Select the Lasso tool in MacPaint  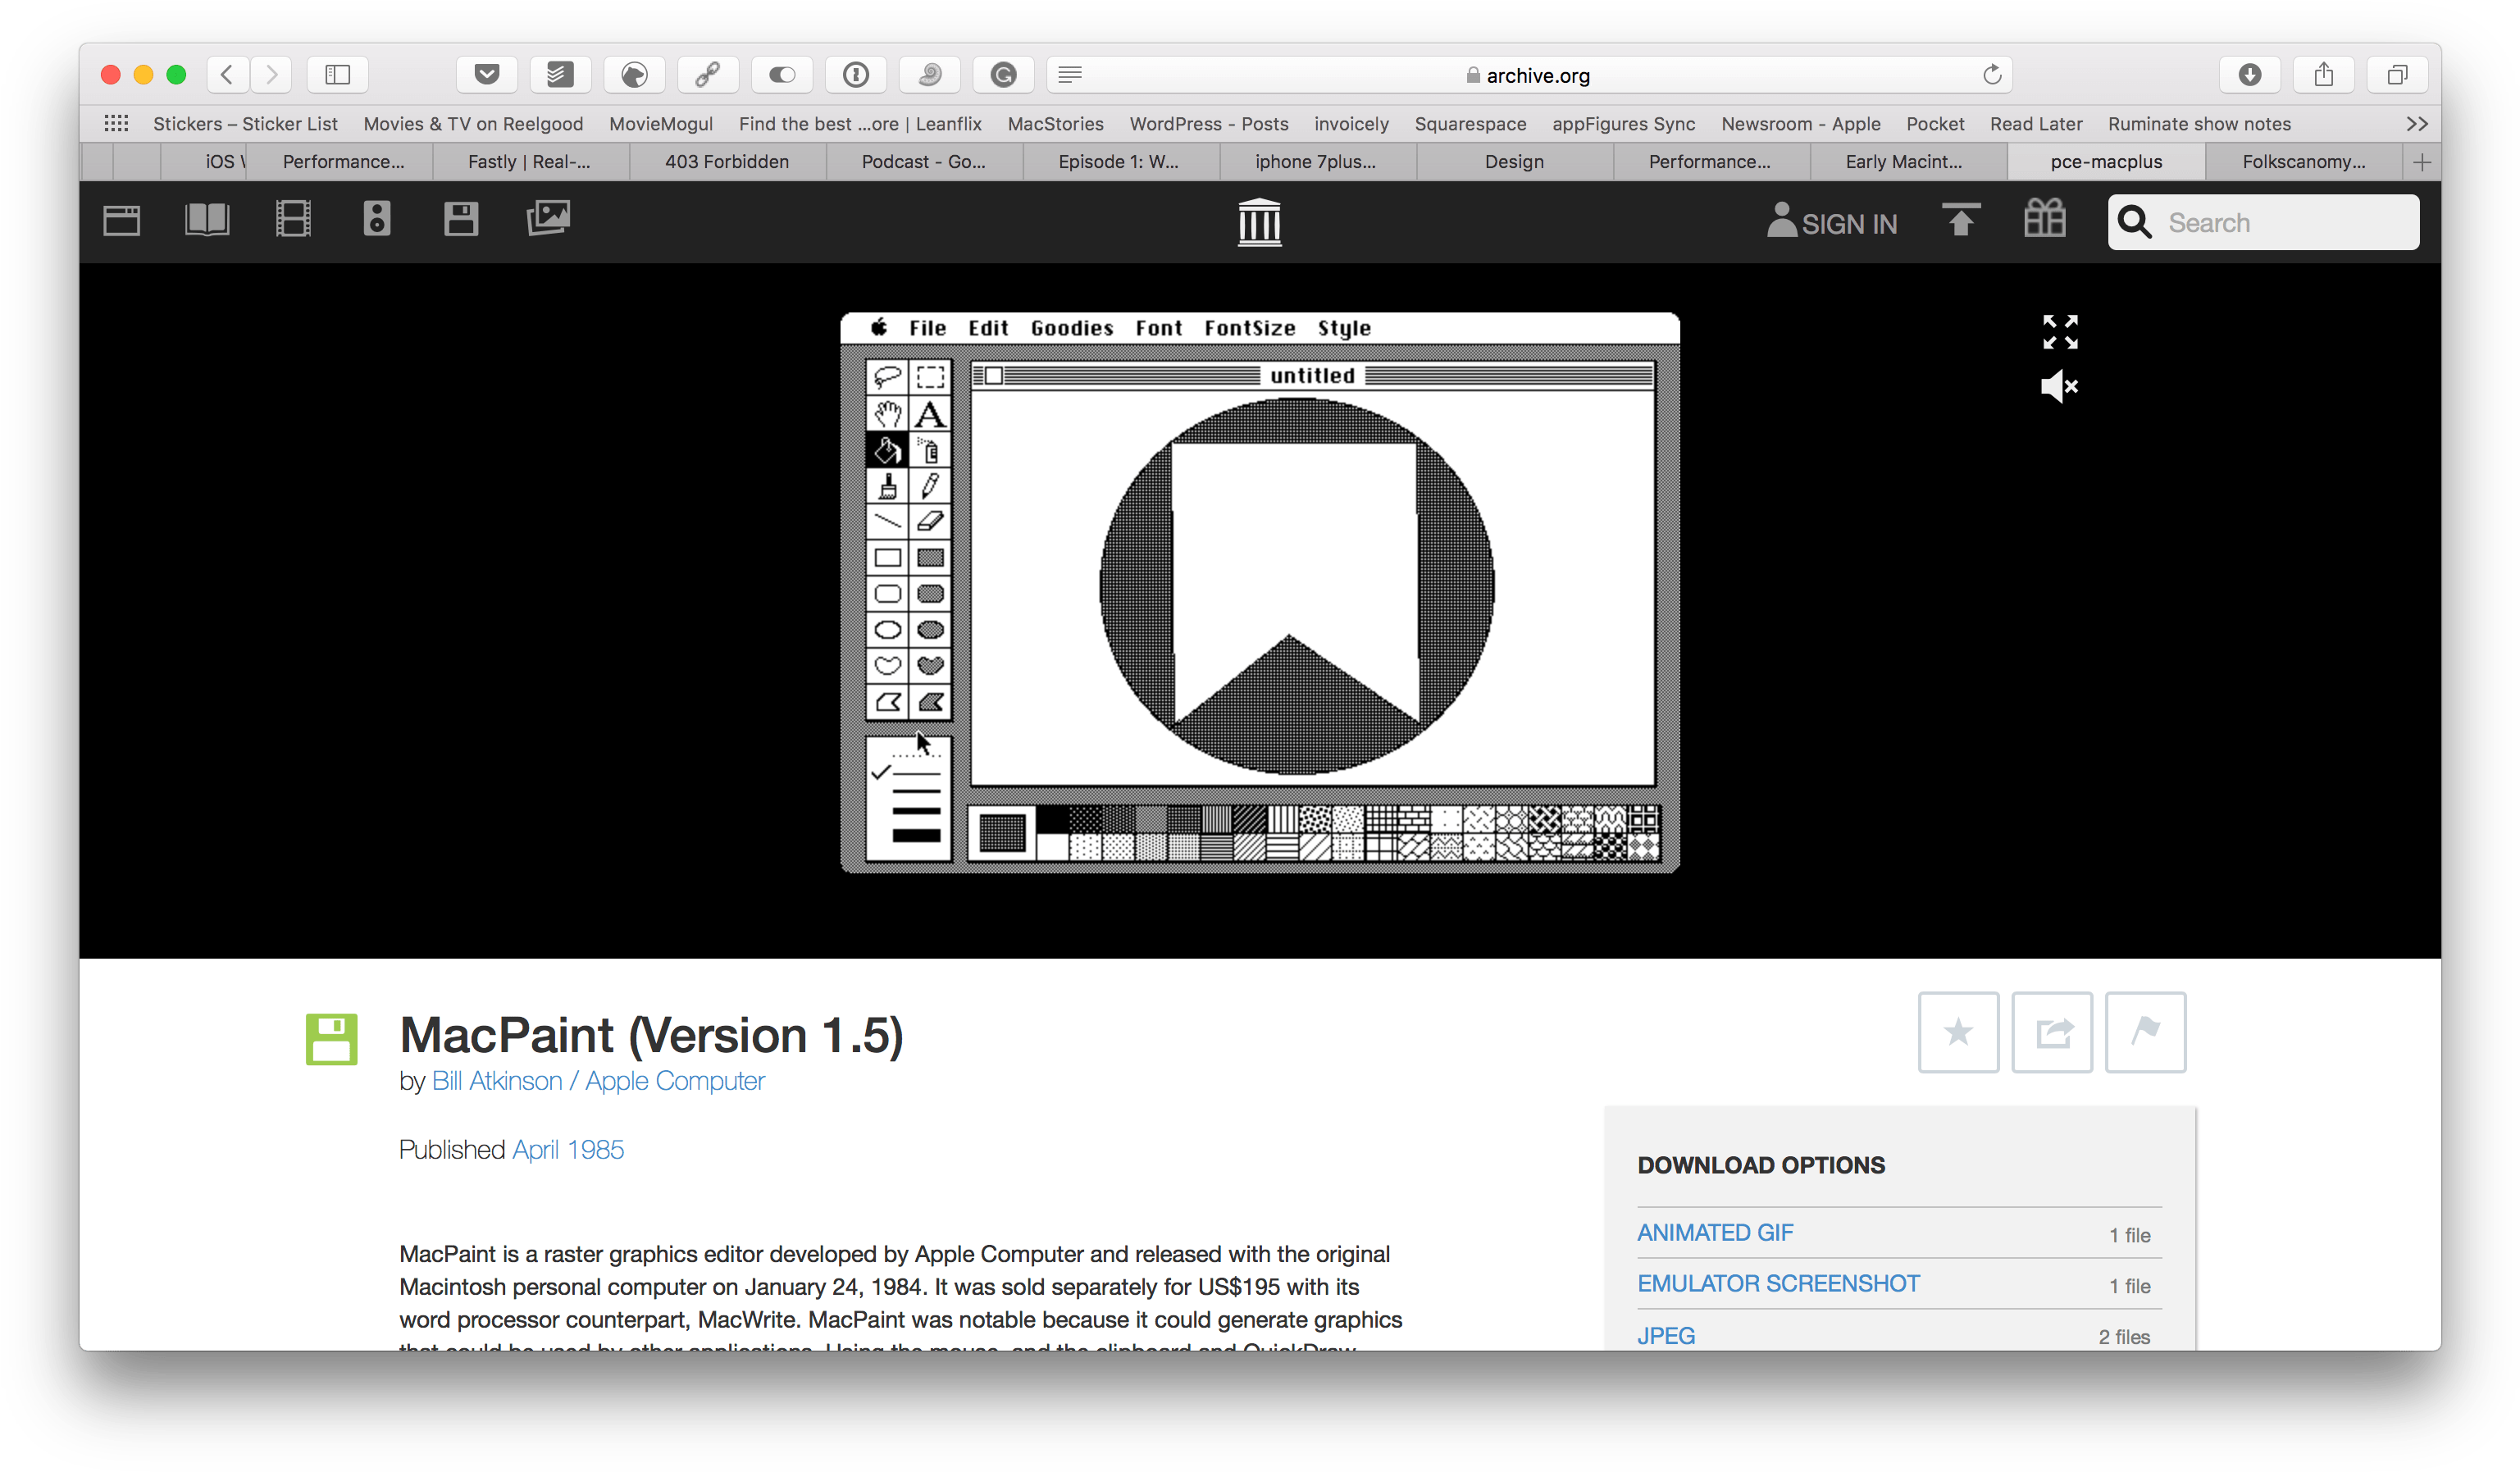pos(888,377)
